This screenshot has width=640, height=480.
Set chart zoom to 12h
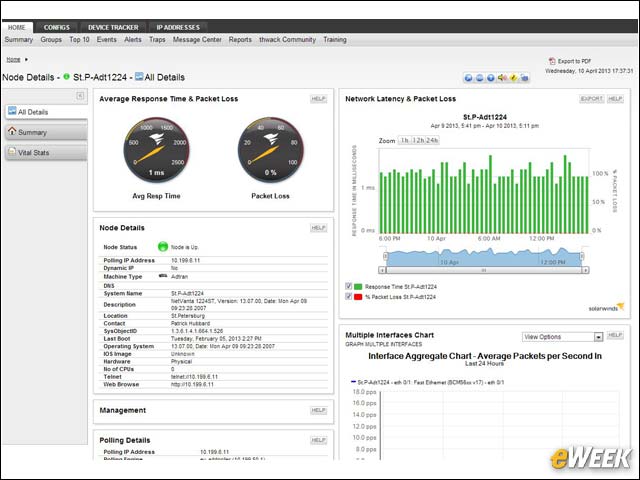[418, 140]
